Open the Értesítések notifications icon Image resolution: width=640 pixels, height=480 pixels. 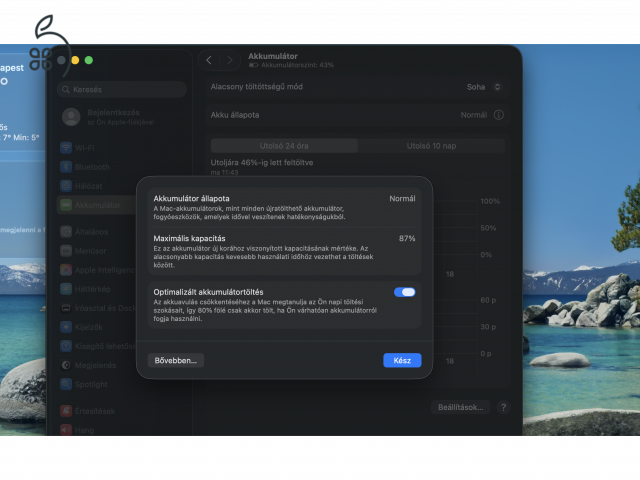66,411
